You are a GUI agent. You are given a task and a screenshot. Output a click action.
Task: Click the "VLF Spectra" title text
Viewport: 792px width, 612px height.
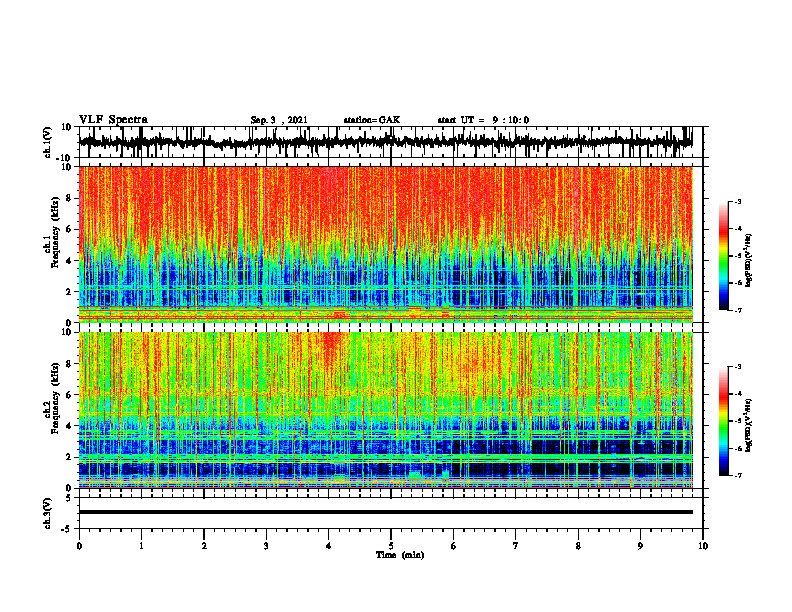(113, 120)
